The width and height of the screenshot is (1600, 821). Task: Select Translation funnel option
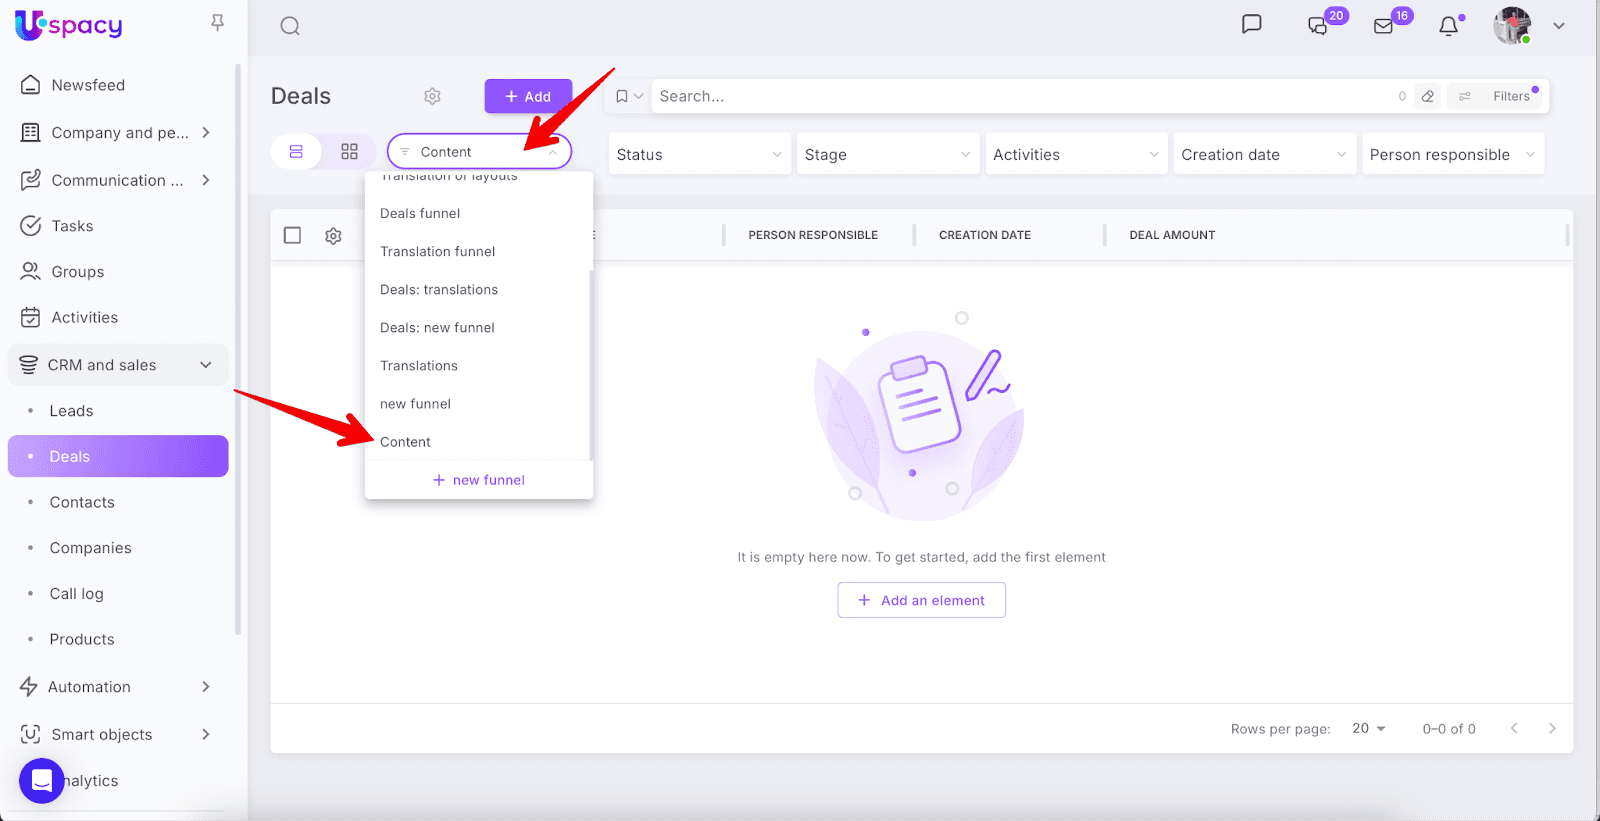point(478,251)
